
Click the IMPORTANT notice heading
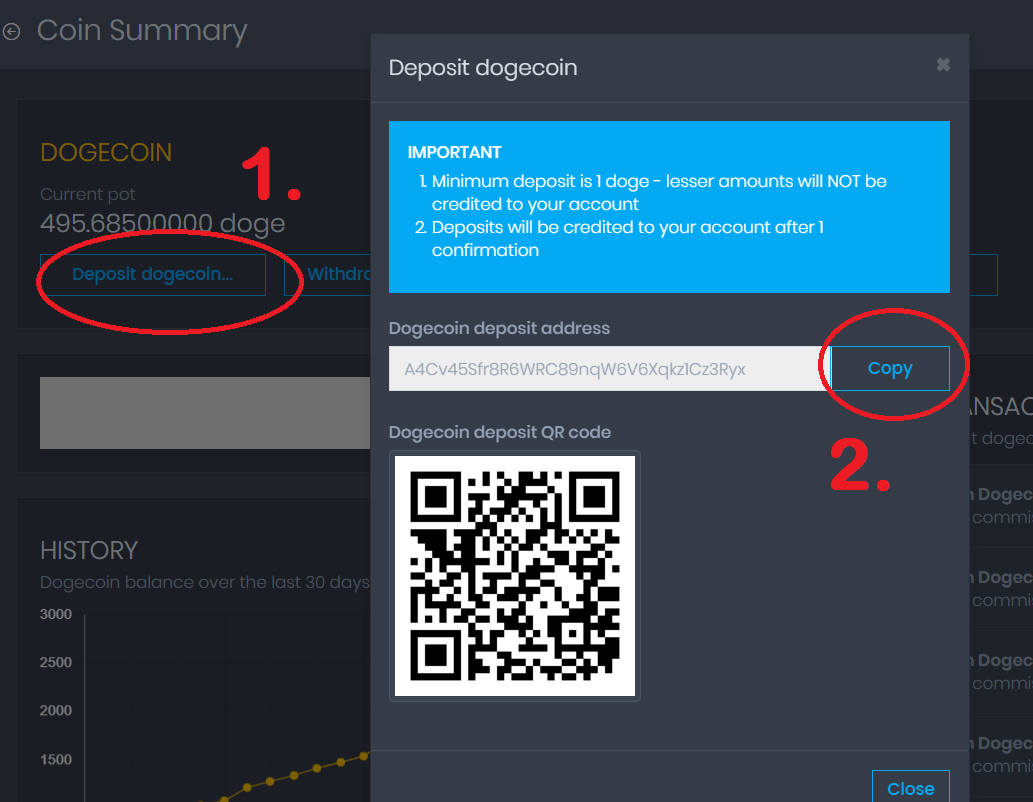[454, 152]
